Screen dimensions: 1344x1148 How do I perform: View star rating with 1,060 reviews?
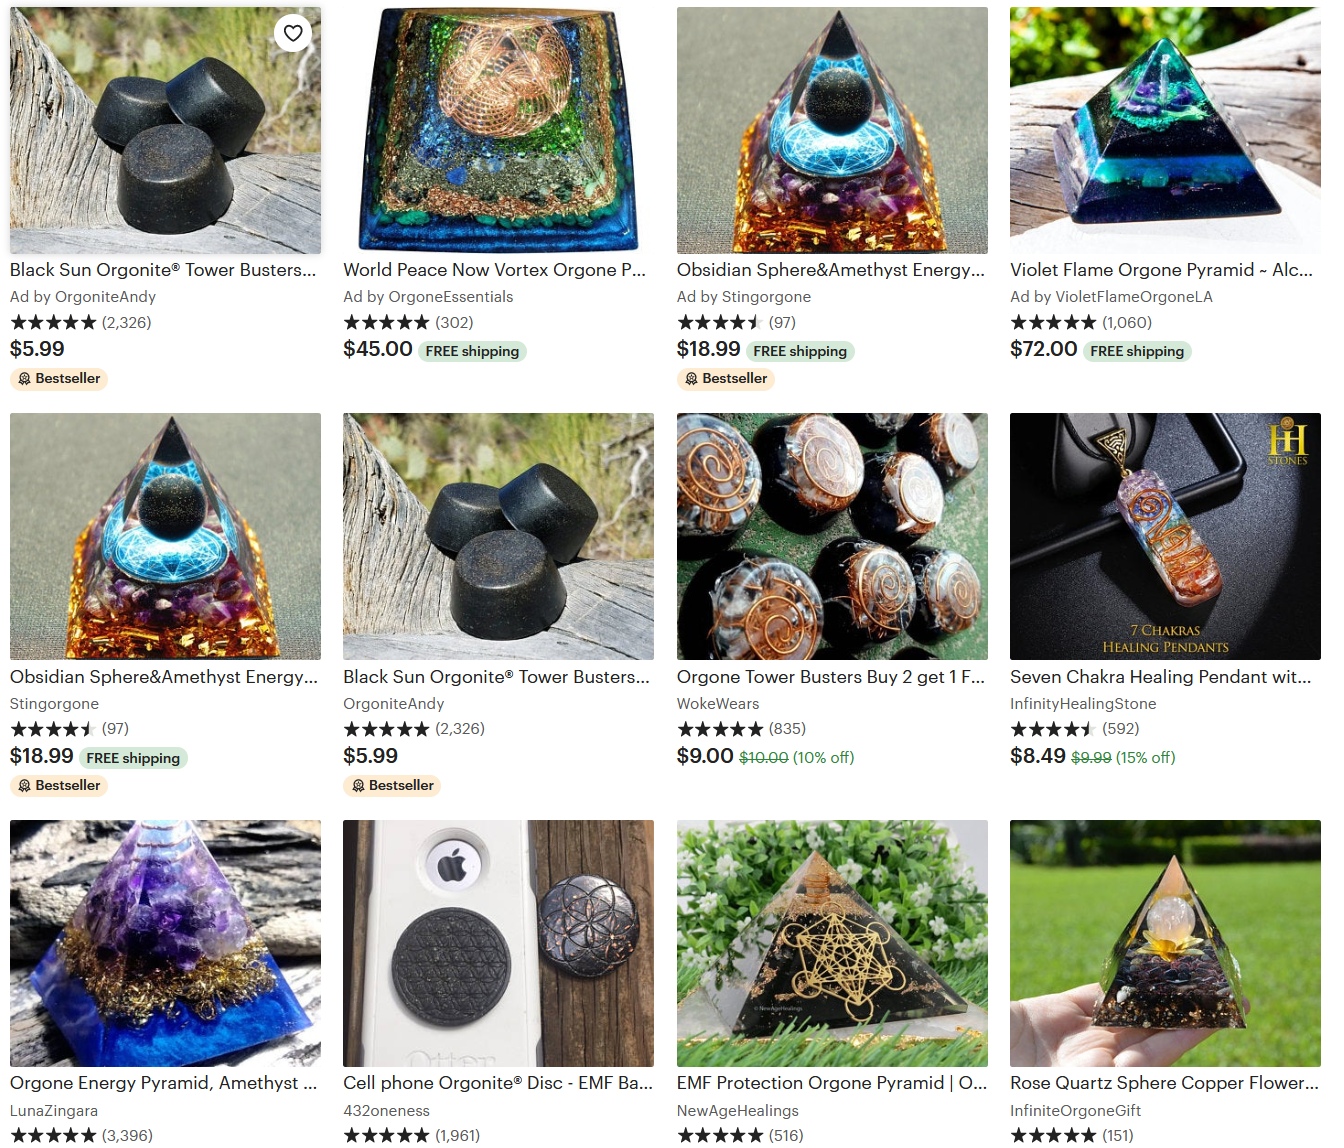[x=1053, y=323]
